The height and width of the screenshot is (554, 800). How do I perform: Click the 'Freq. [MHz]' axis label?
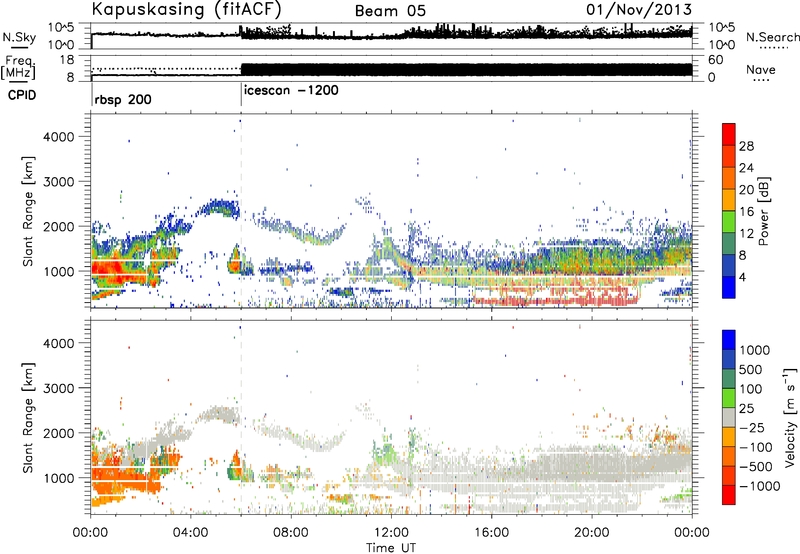18,68
